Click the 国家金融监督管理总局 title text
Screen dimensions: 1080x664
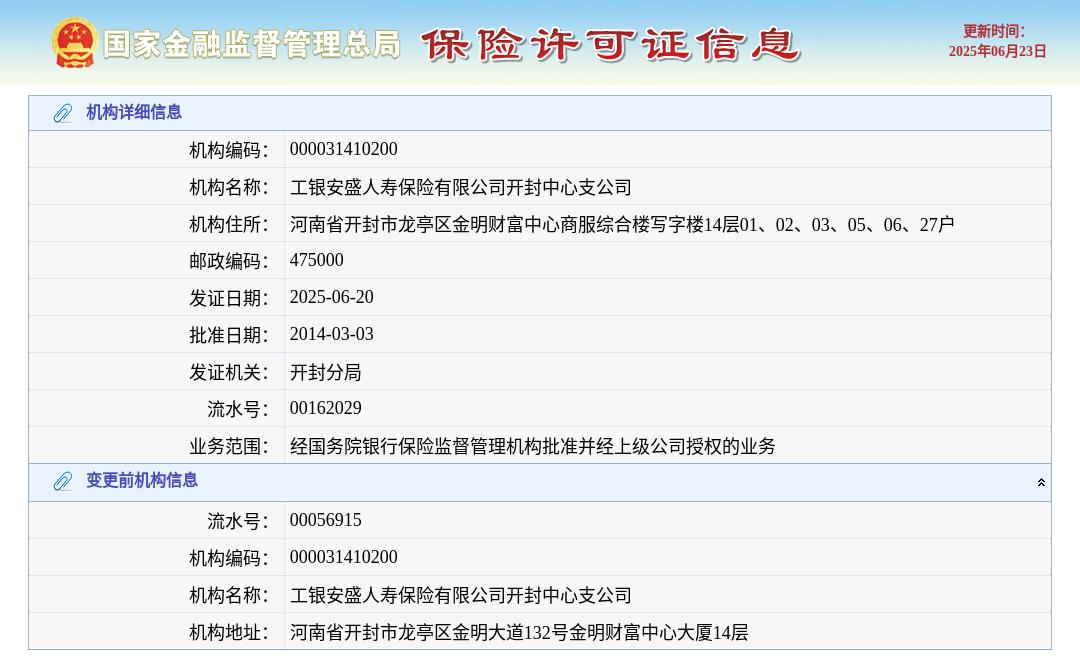(x=252, y=44)
